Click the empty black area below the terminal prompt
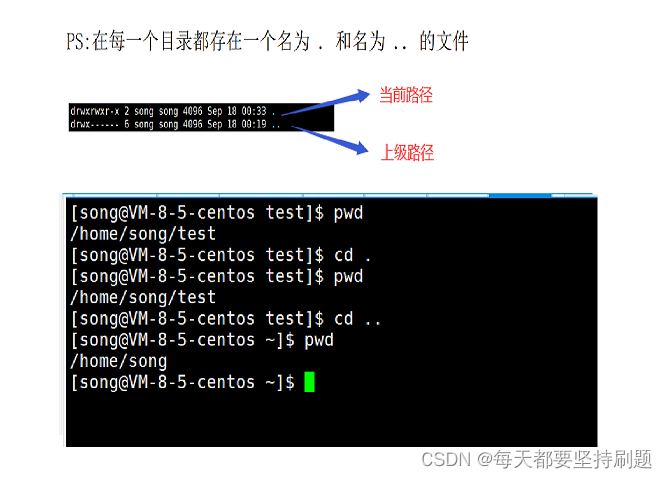 pos(331,419)
